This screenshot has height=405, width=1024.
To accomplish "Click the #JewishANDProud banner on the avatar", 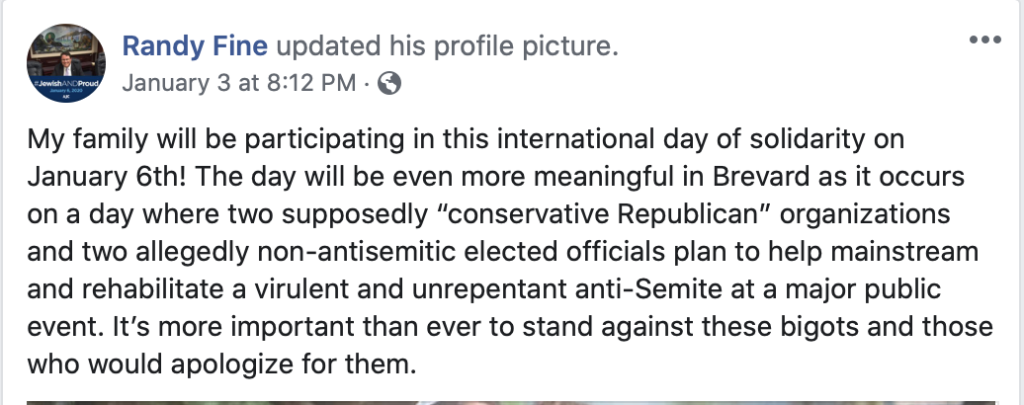I will tap(67, 78).
